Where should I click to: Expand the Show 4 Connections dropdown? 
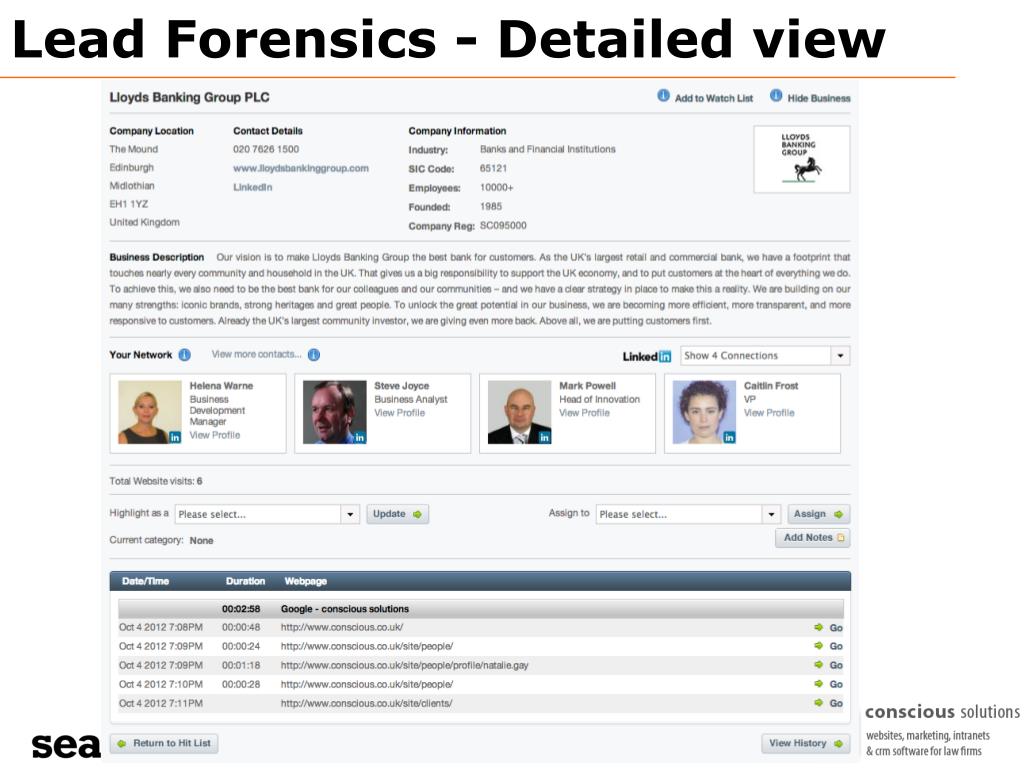pos(765,356)
